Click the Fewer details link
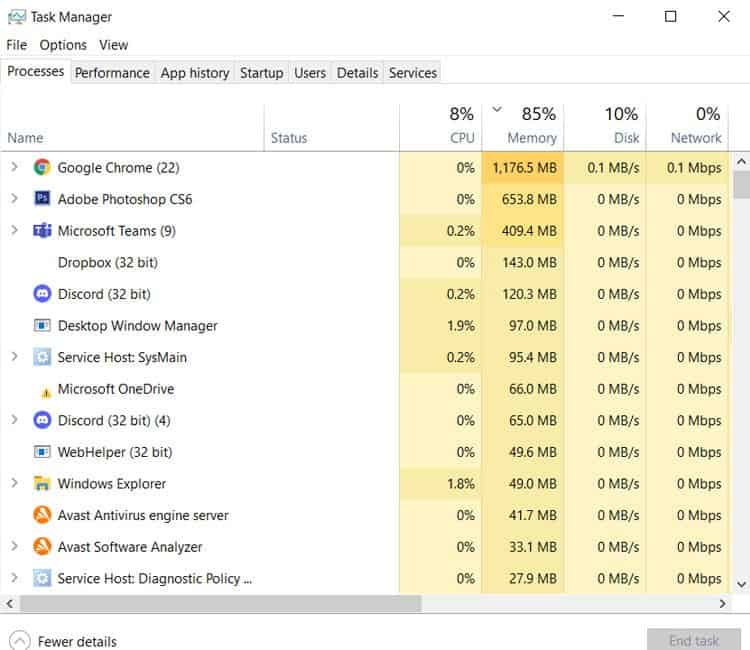Viewport: 750px width, 650px height. coord(77,641)
